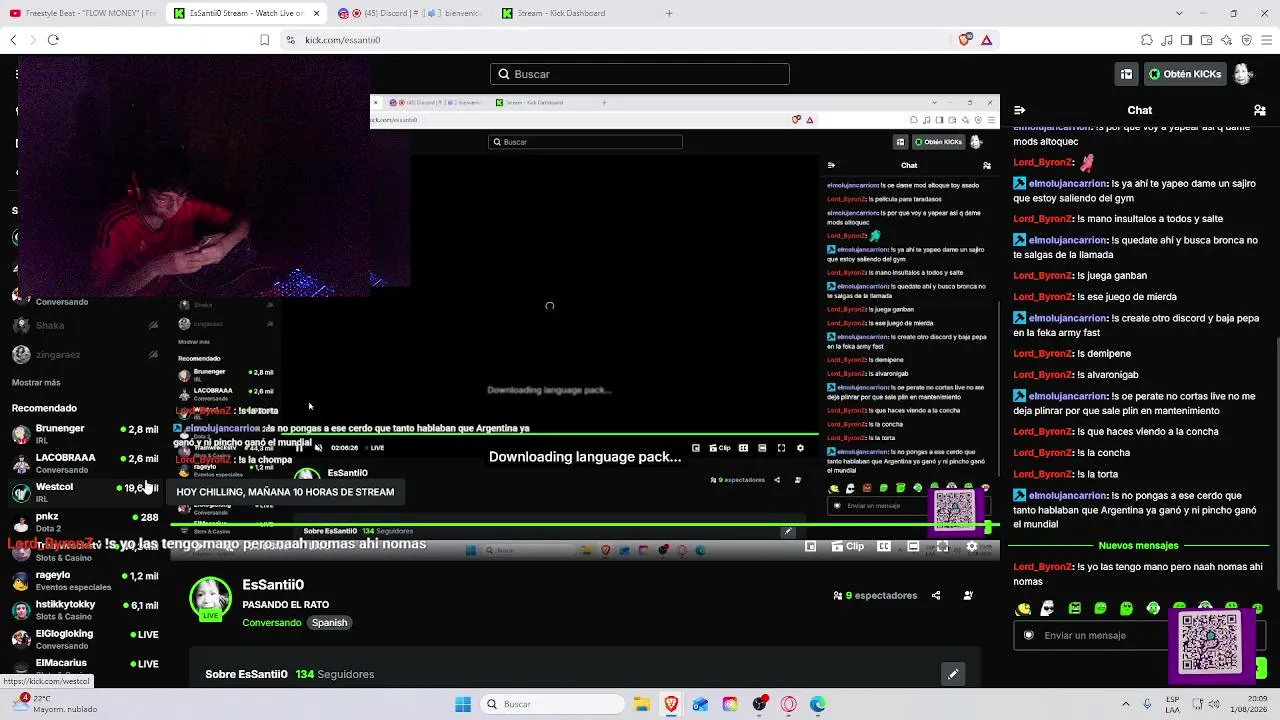Image resolution: width=1280 pixels, height=720 pixels.
Task: Edit the Sobre EsSantii0 section
Action: coord(953,674)
